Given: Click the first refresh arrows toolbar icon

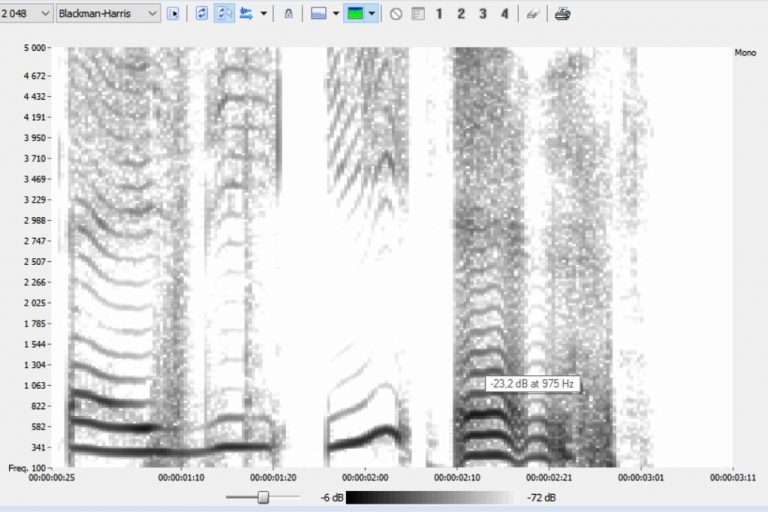Looking at the screenshot, I should coord(202,14).
